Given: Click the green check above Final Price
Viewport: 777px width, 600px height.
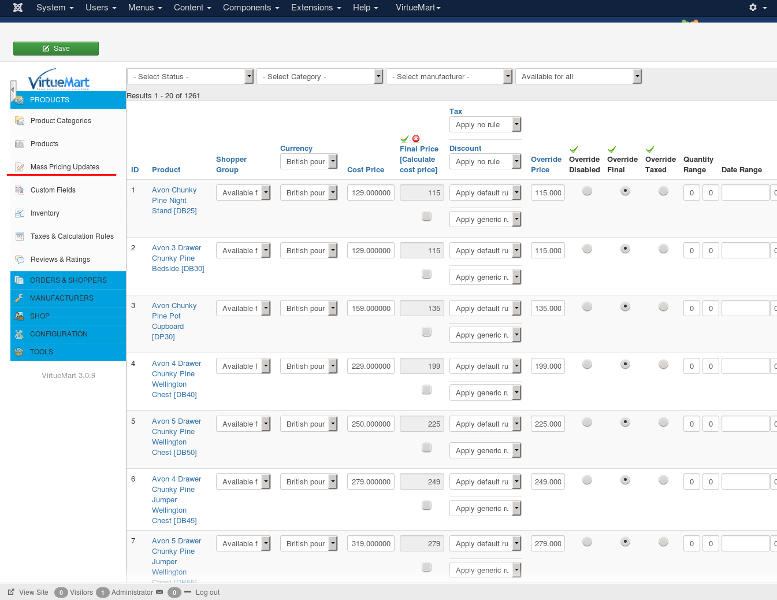Looking at the screenshot, I should [x=404, y=139].
